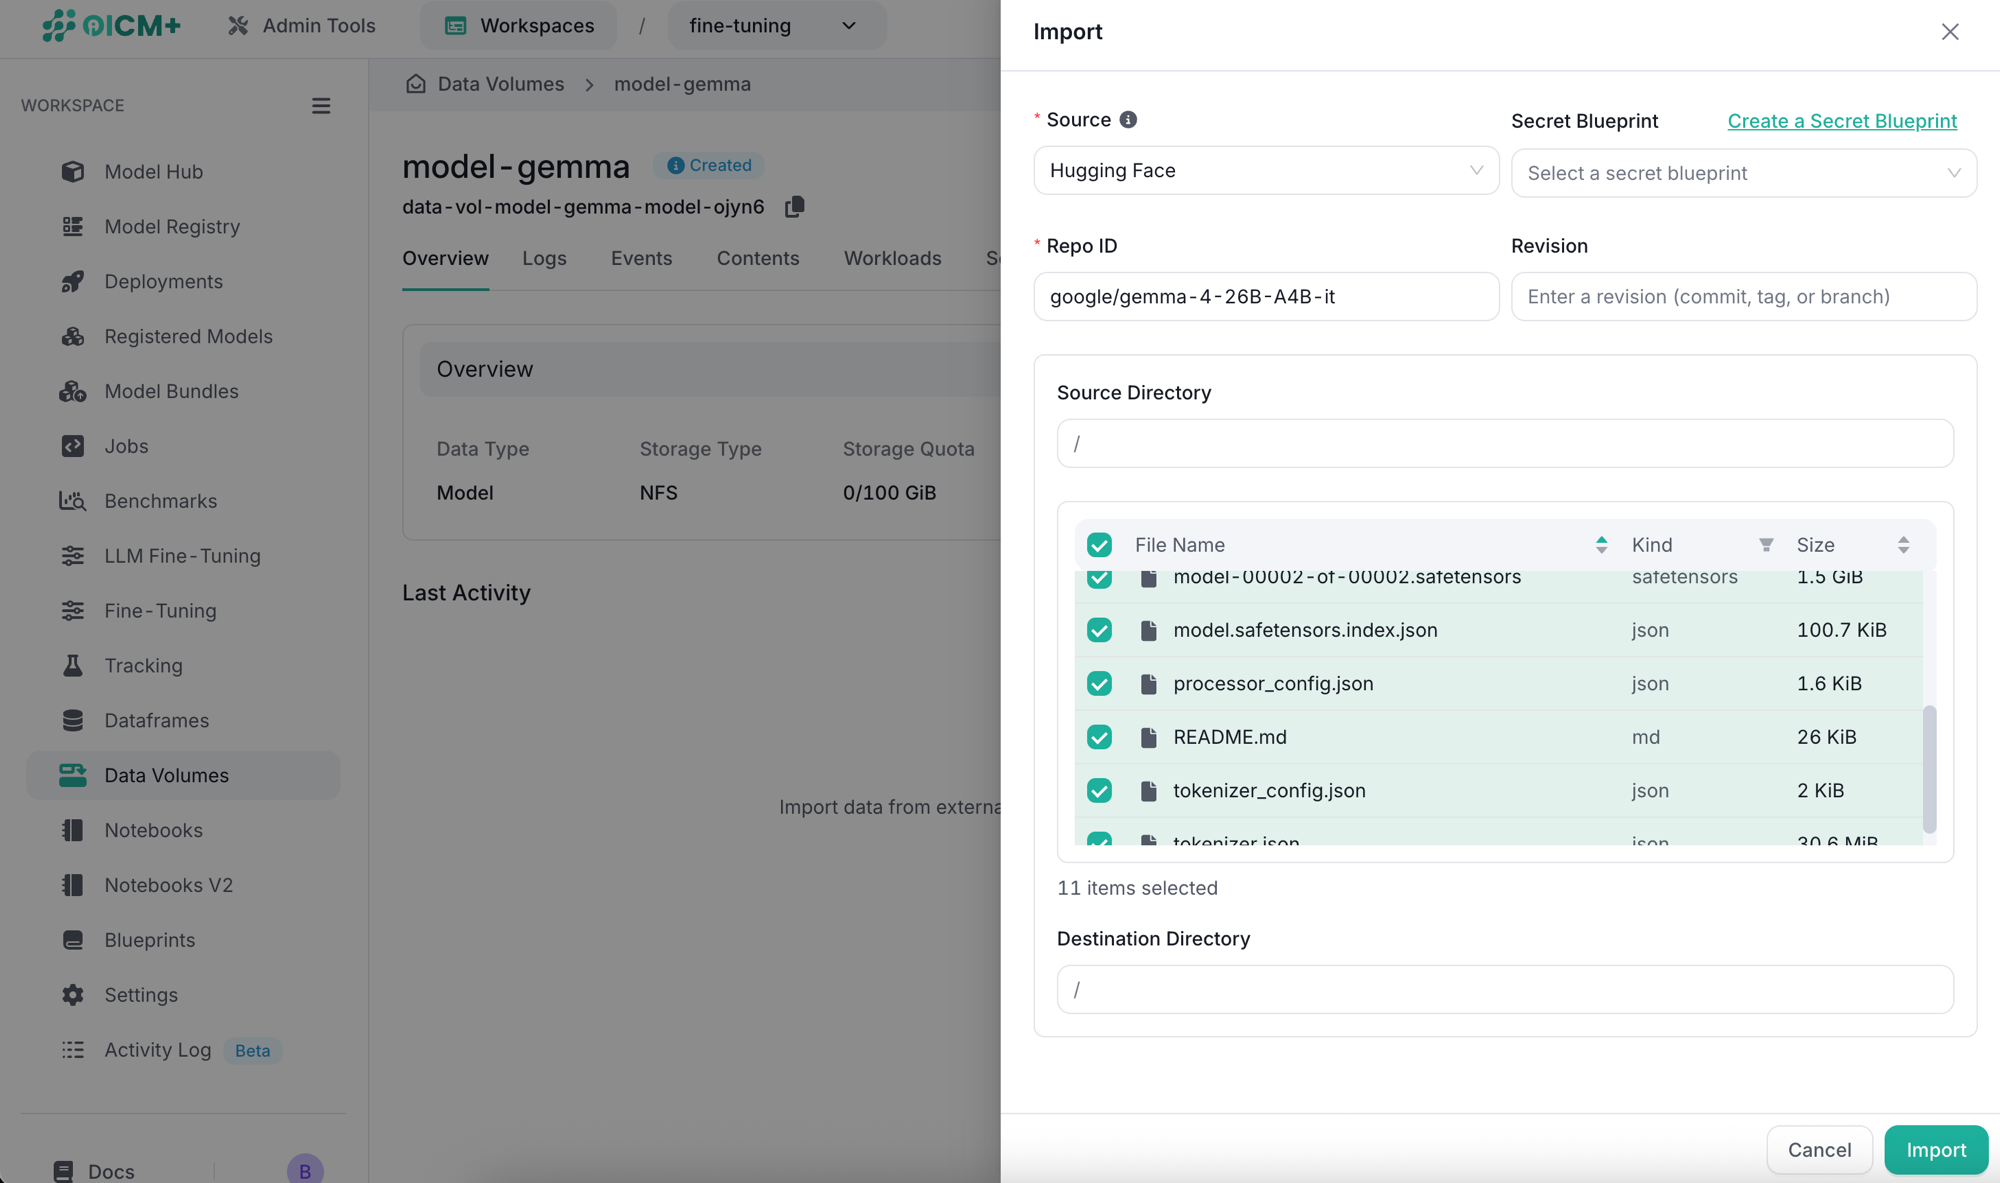Copy the data volume ID icon

pyautogui.click(x=795, y=207)
